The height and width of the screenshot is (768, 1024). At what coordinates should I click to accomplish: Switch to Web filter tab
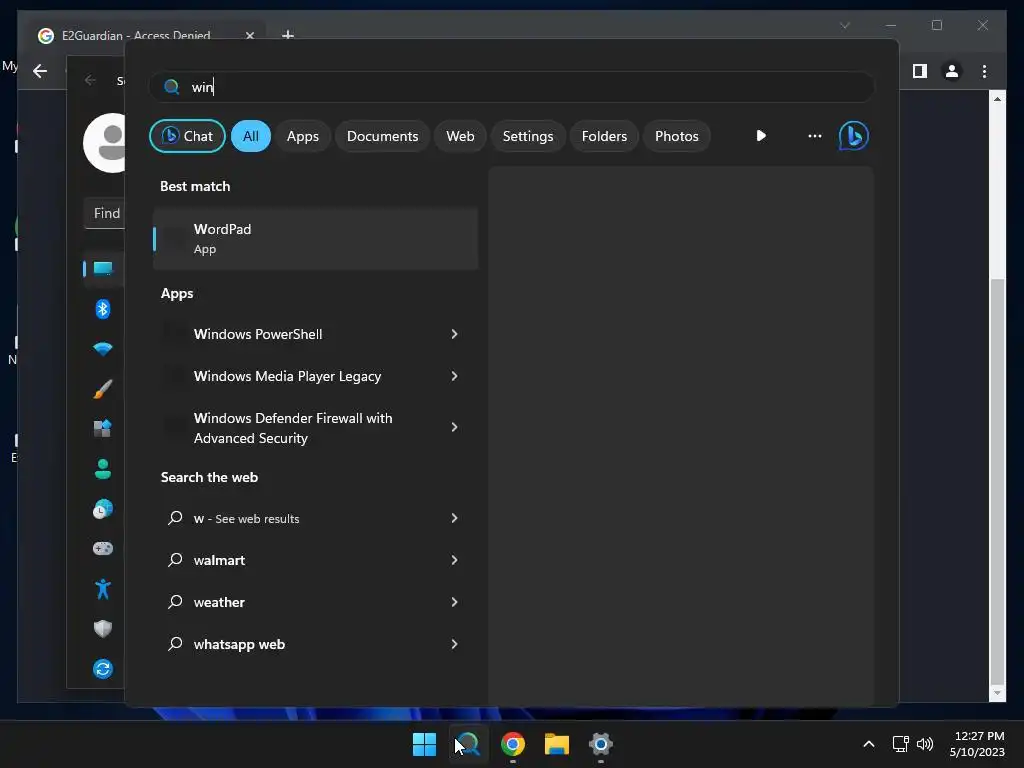(x=460, y=136)
